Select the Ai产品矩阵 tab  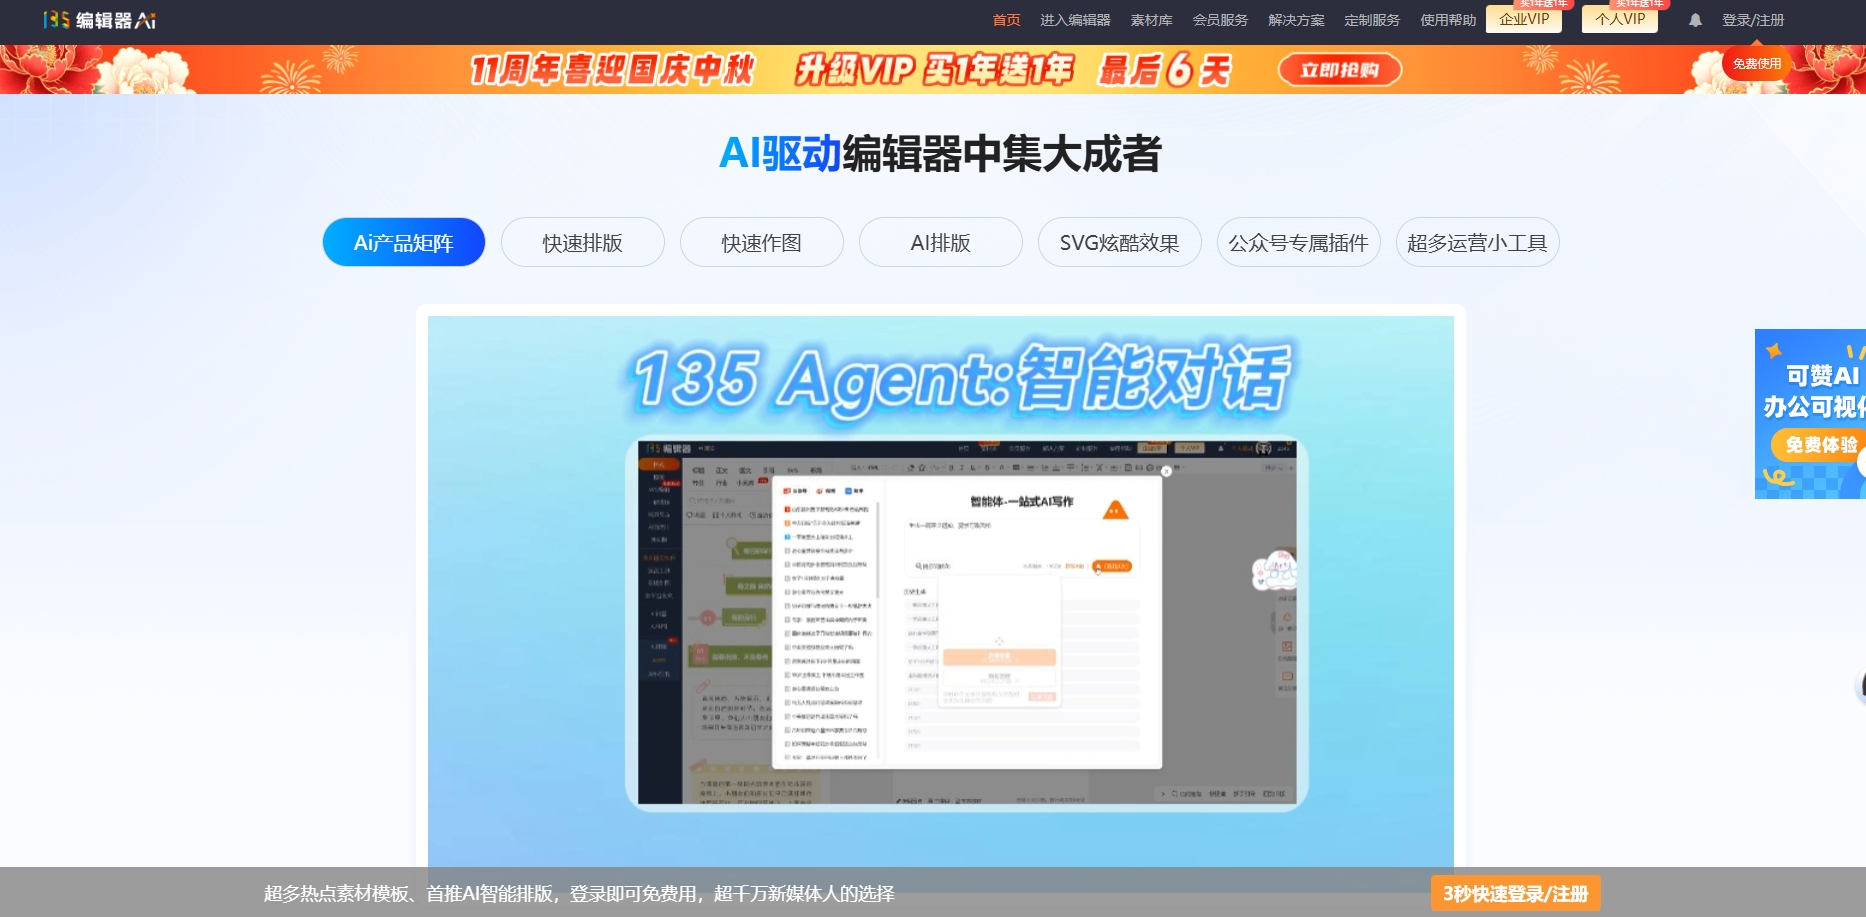point(403,242)
